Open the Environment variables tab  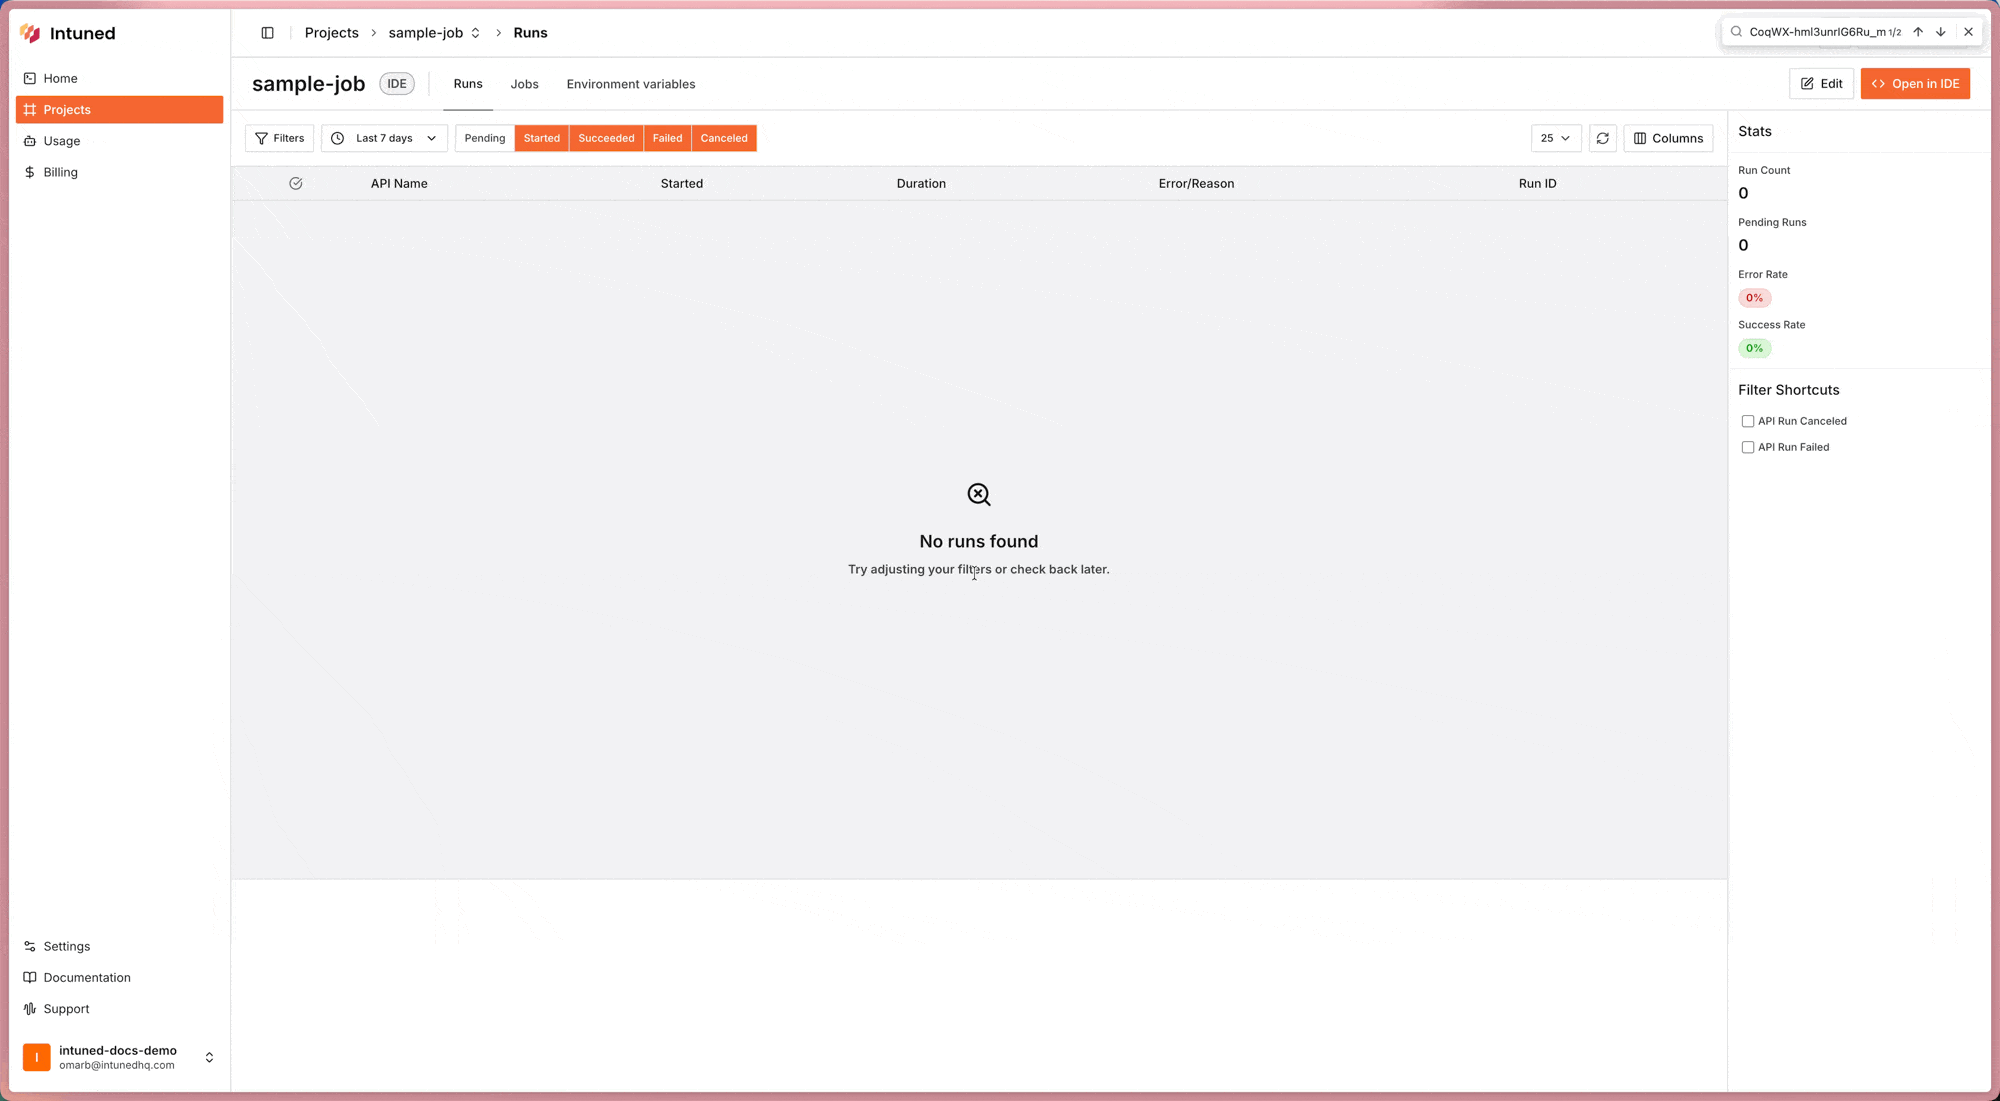(x=630, y=84)
